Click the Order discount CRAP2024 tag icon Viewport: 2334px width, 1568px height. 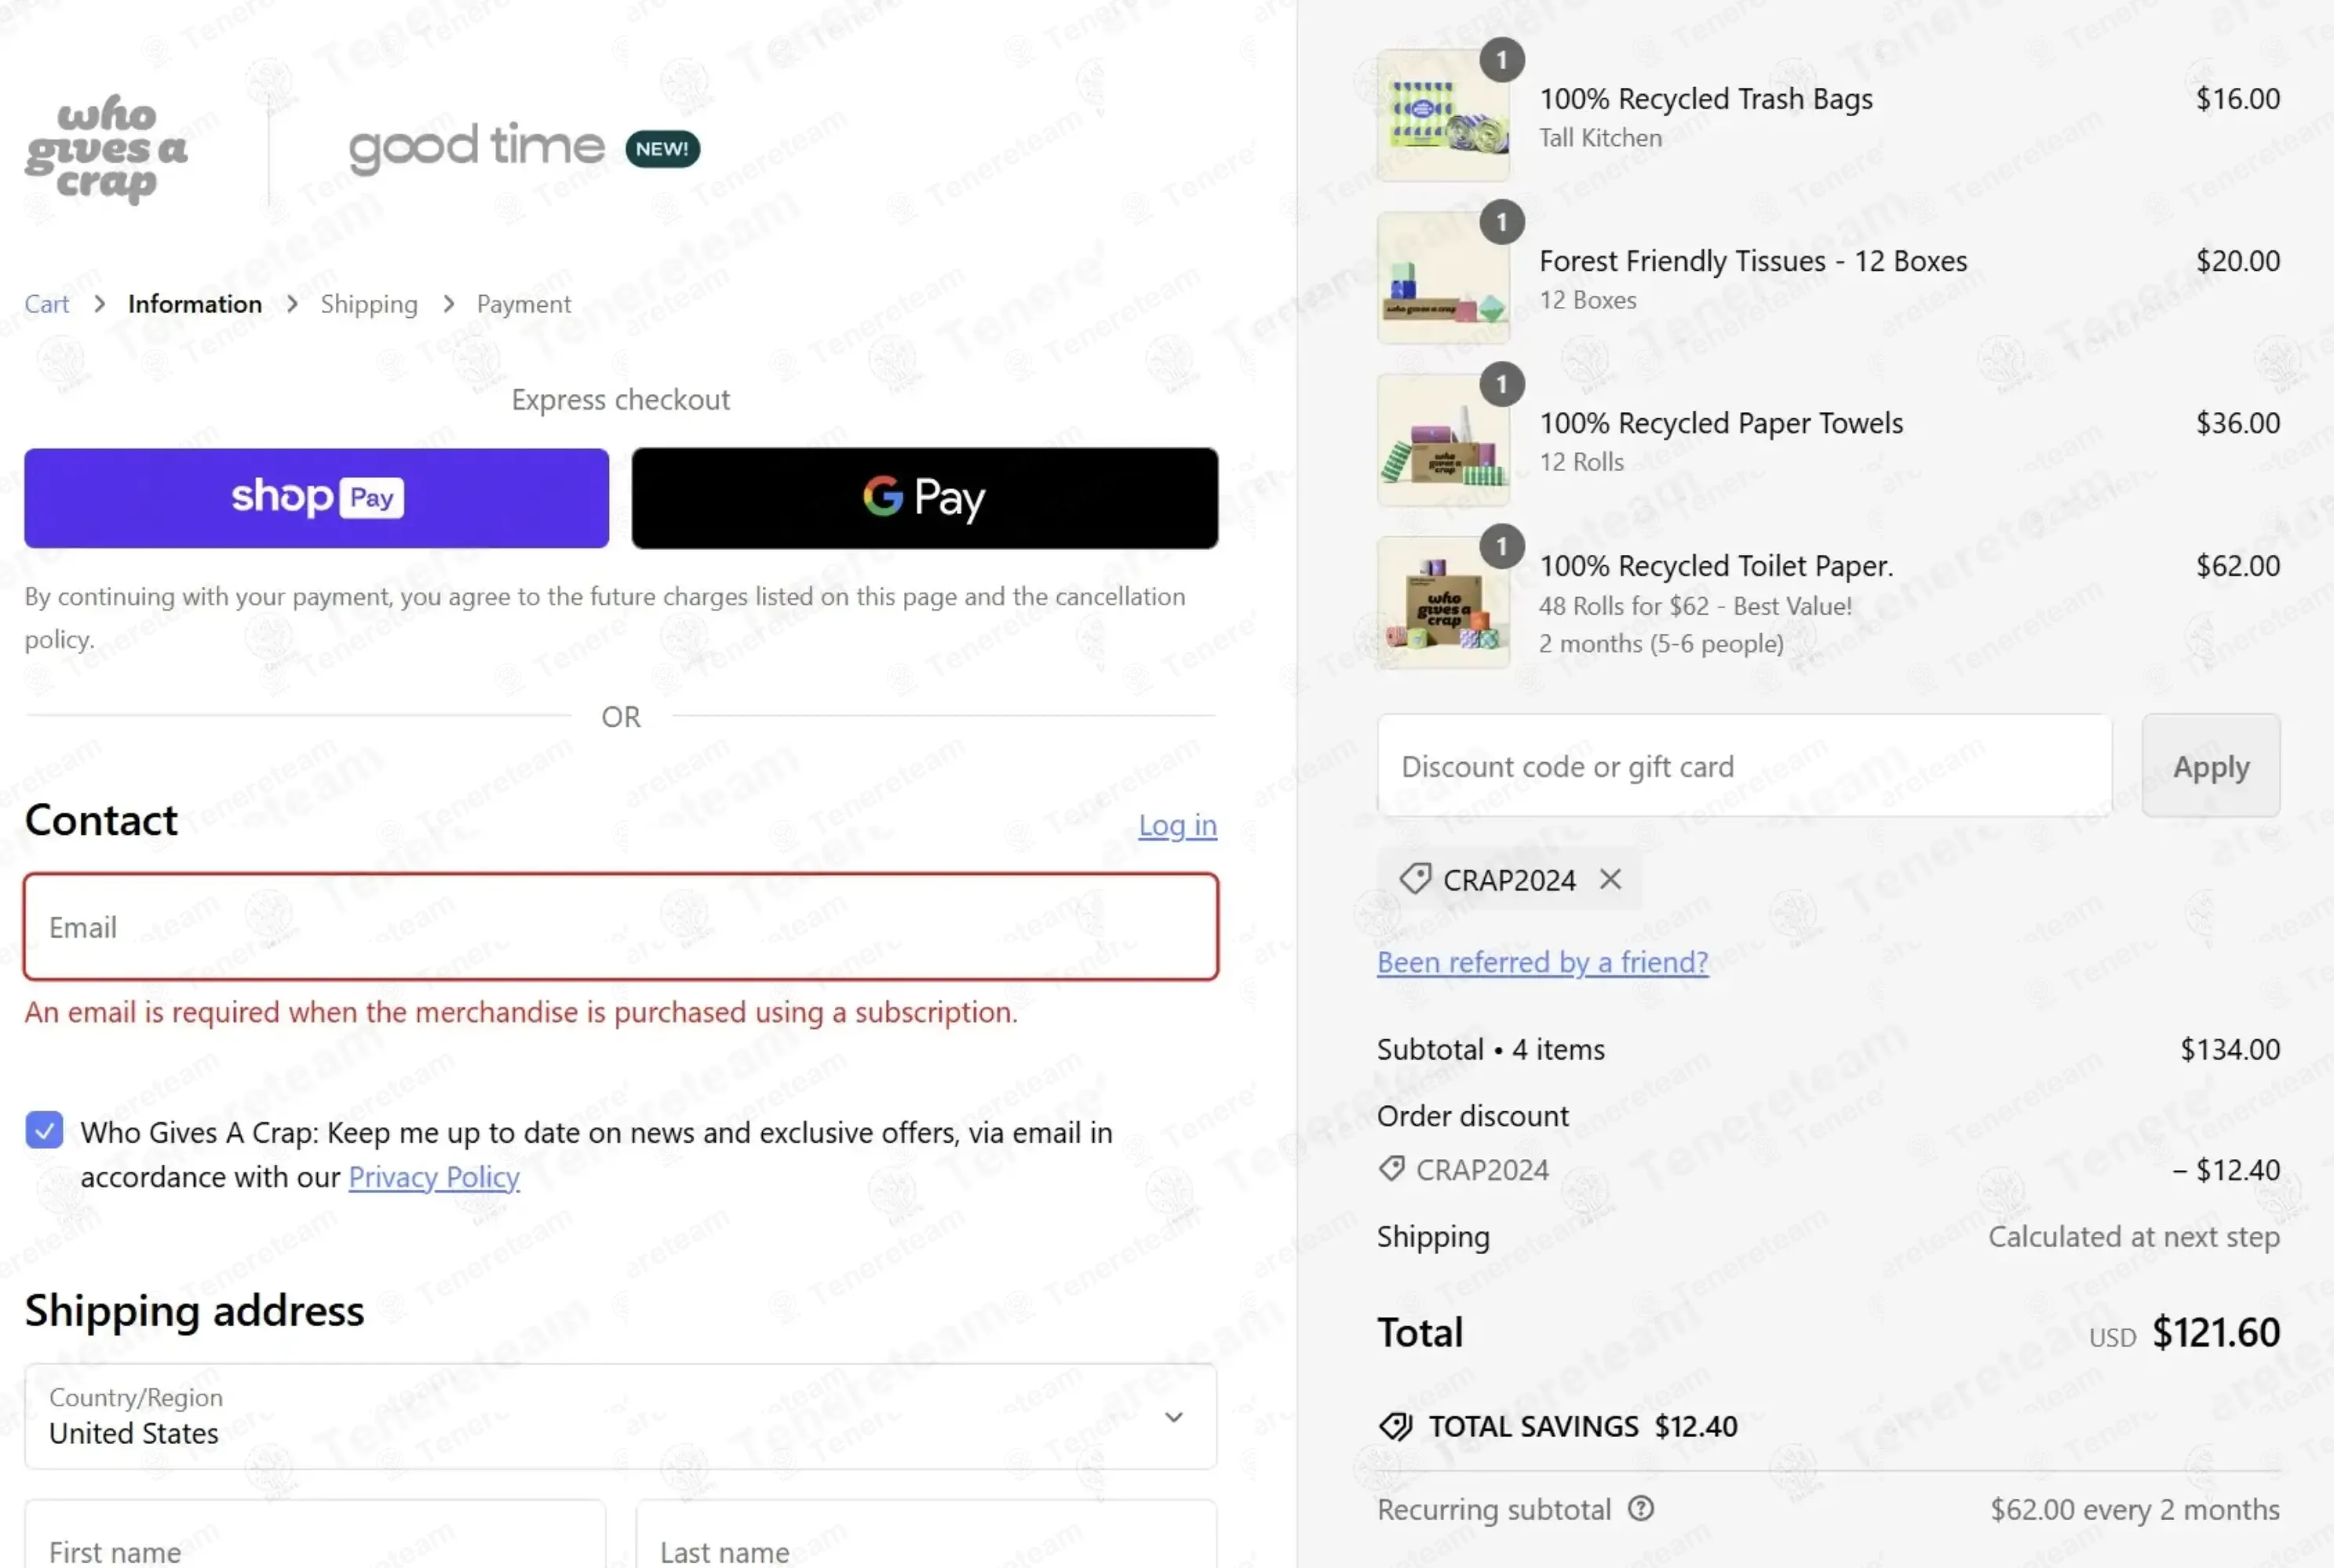point(1392,1169)
